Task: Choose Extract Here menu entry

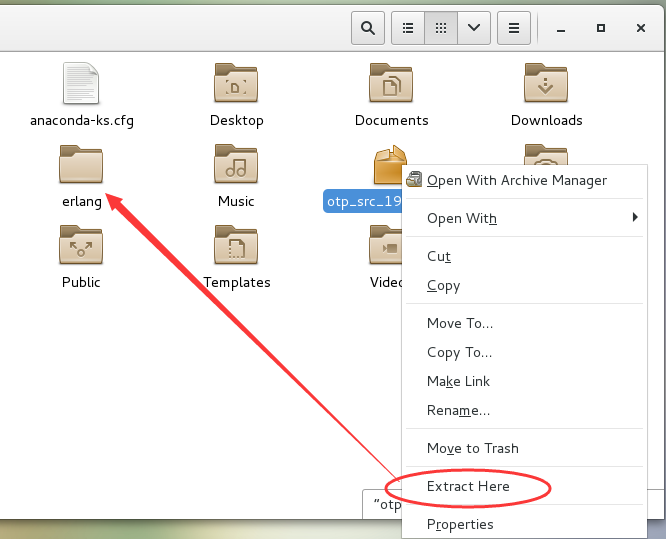Action: pos(524,486)
